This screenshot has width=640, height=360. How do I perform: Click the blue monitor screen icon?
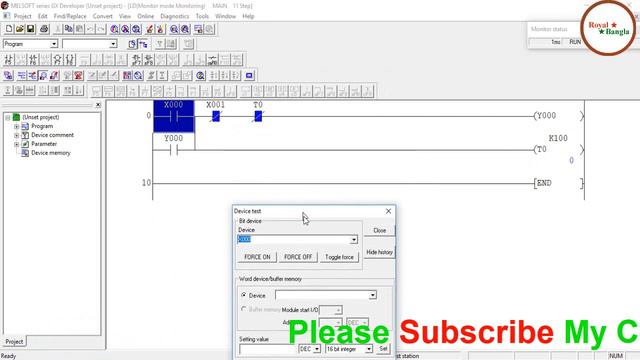(x=249, y=76)
